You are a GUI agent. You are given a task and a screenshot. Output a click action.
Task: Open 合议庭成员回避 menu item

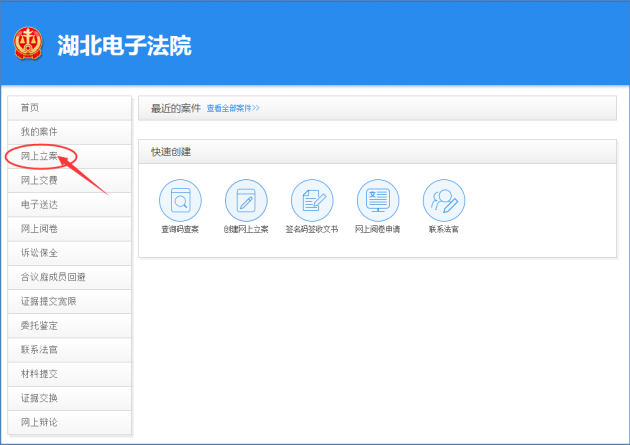[x=69, y=277]
